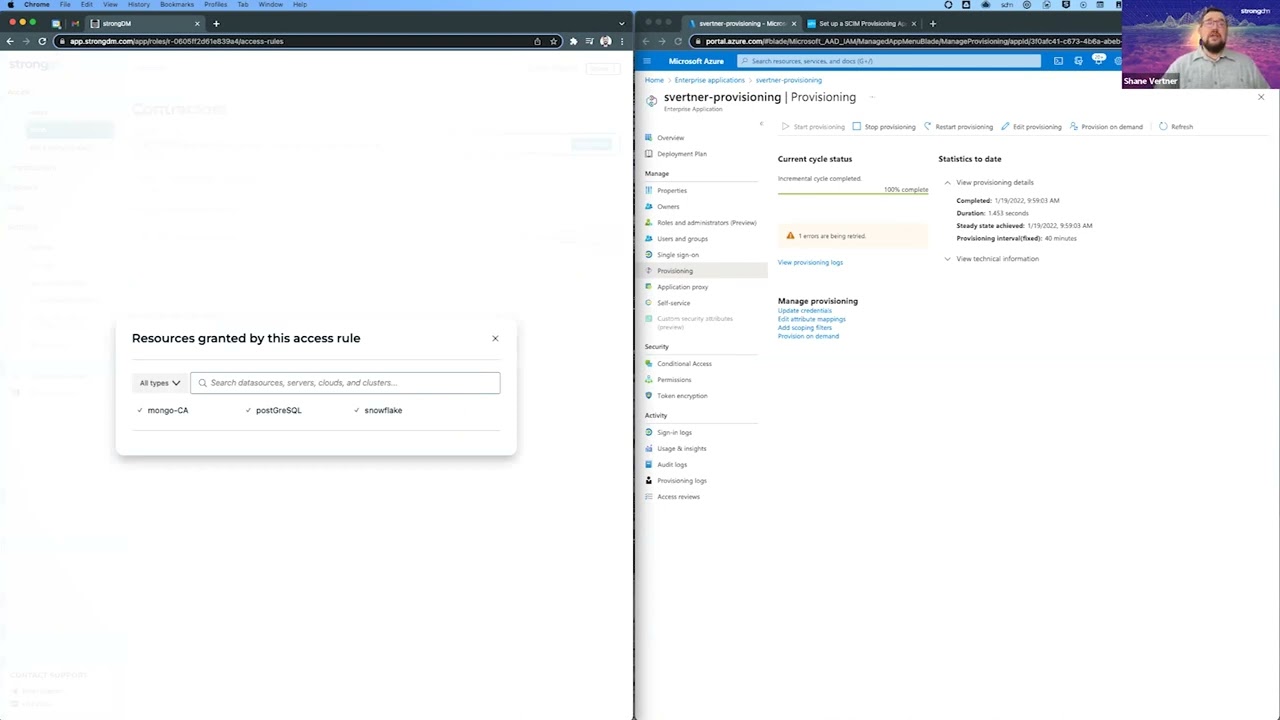Close the resources granted dialog

click(x=495, y=338)
